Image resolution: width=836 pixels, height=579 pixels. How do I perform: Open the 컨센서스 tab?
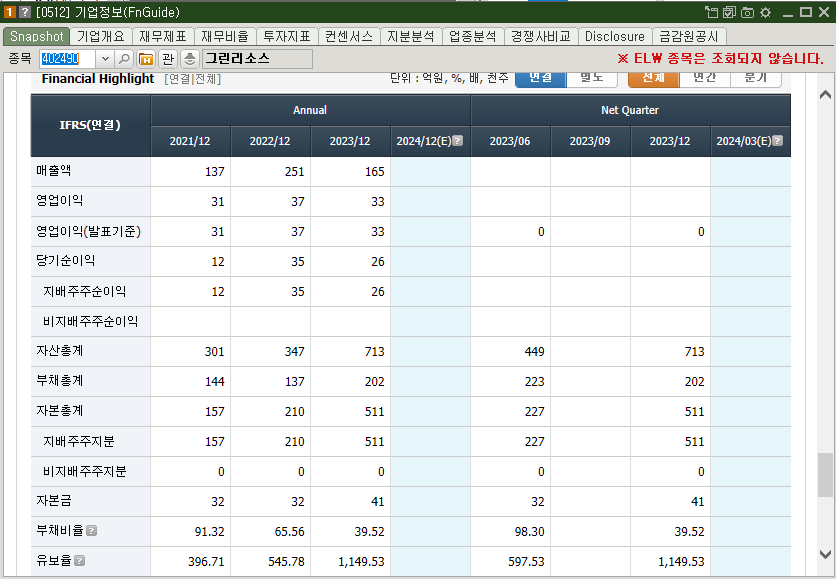[349, 36]
